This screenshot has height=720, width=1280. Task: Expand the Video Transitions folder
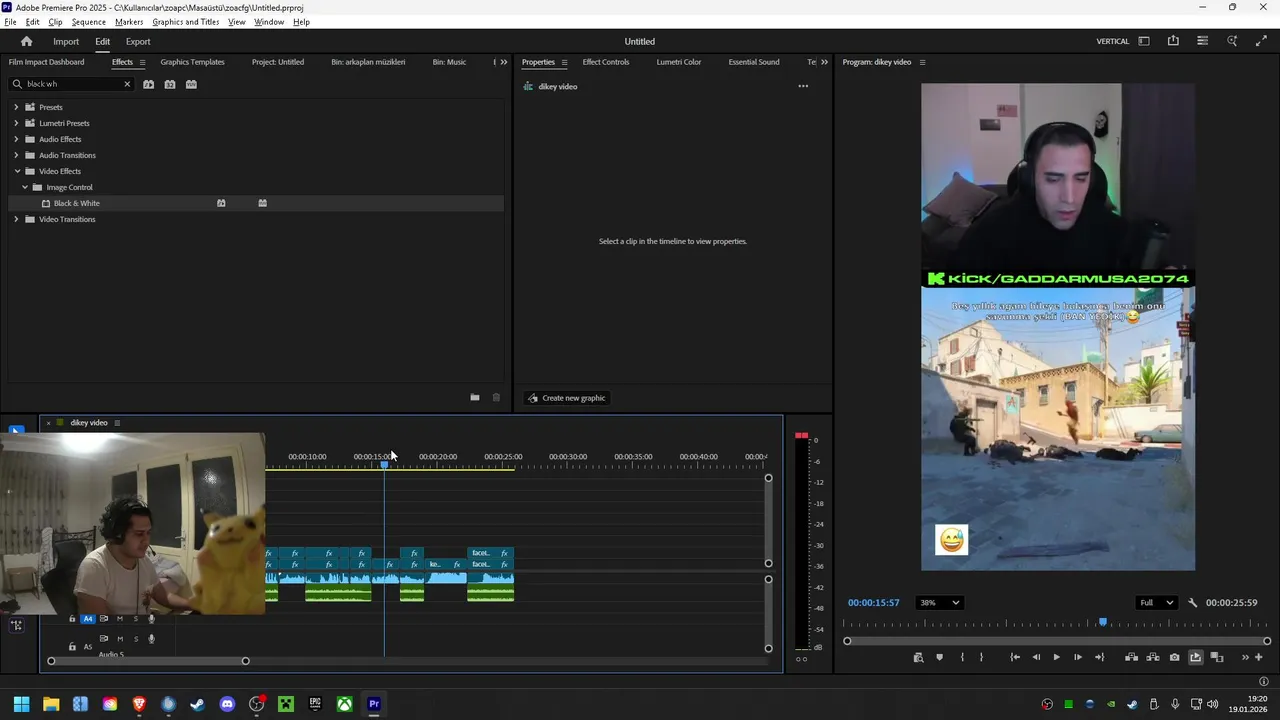coord(16,219)
